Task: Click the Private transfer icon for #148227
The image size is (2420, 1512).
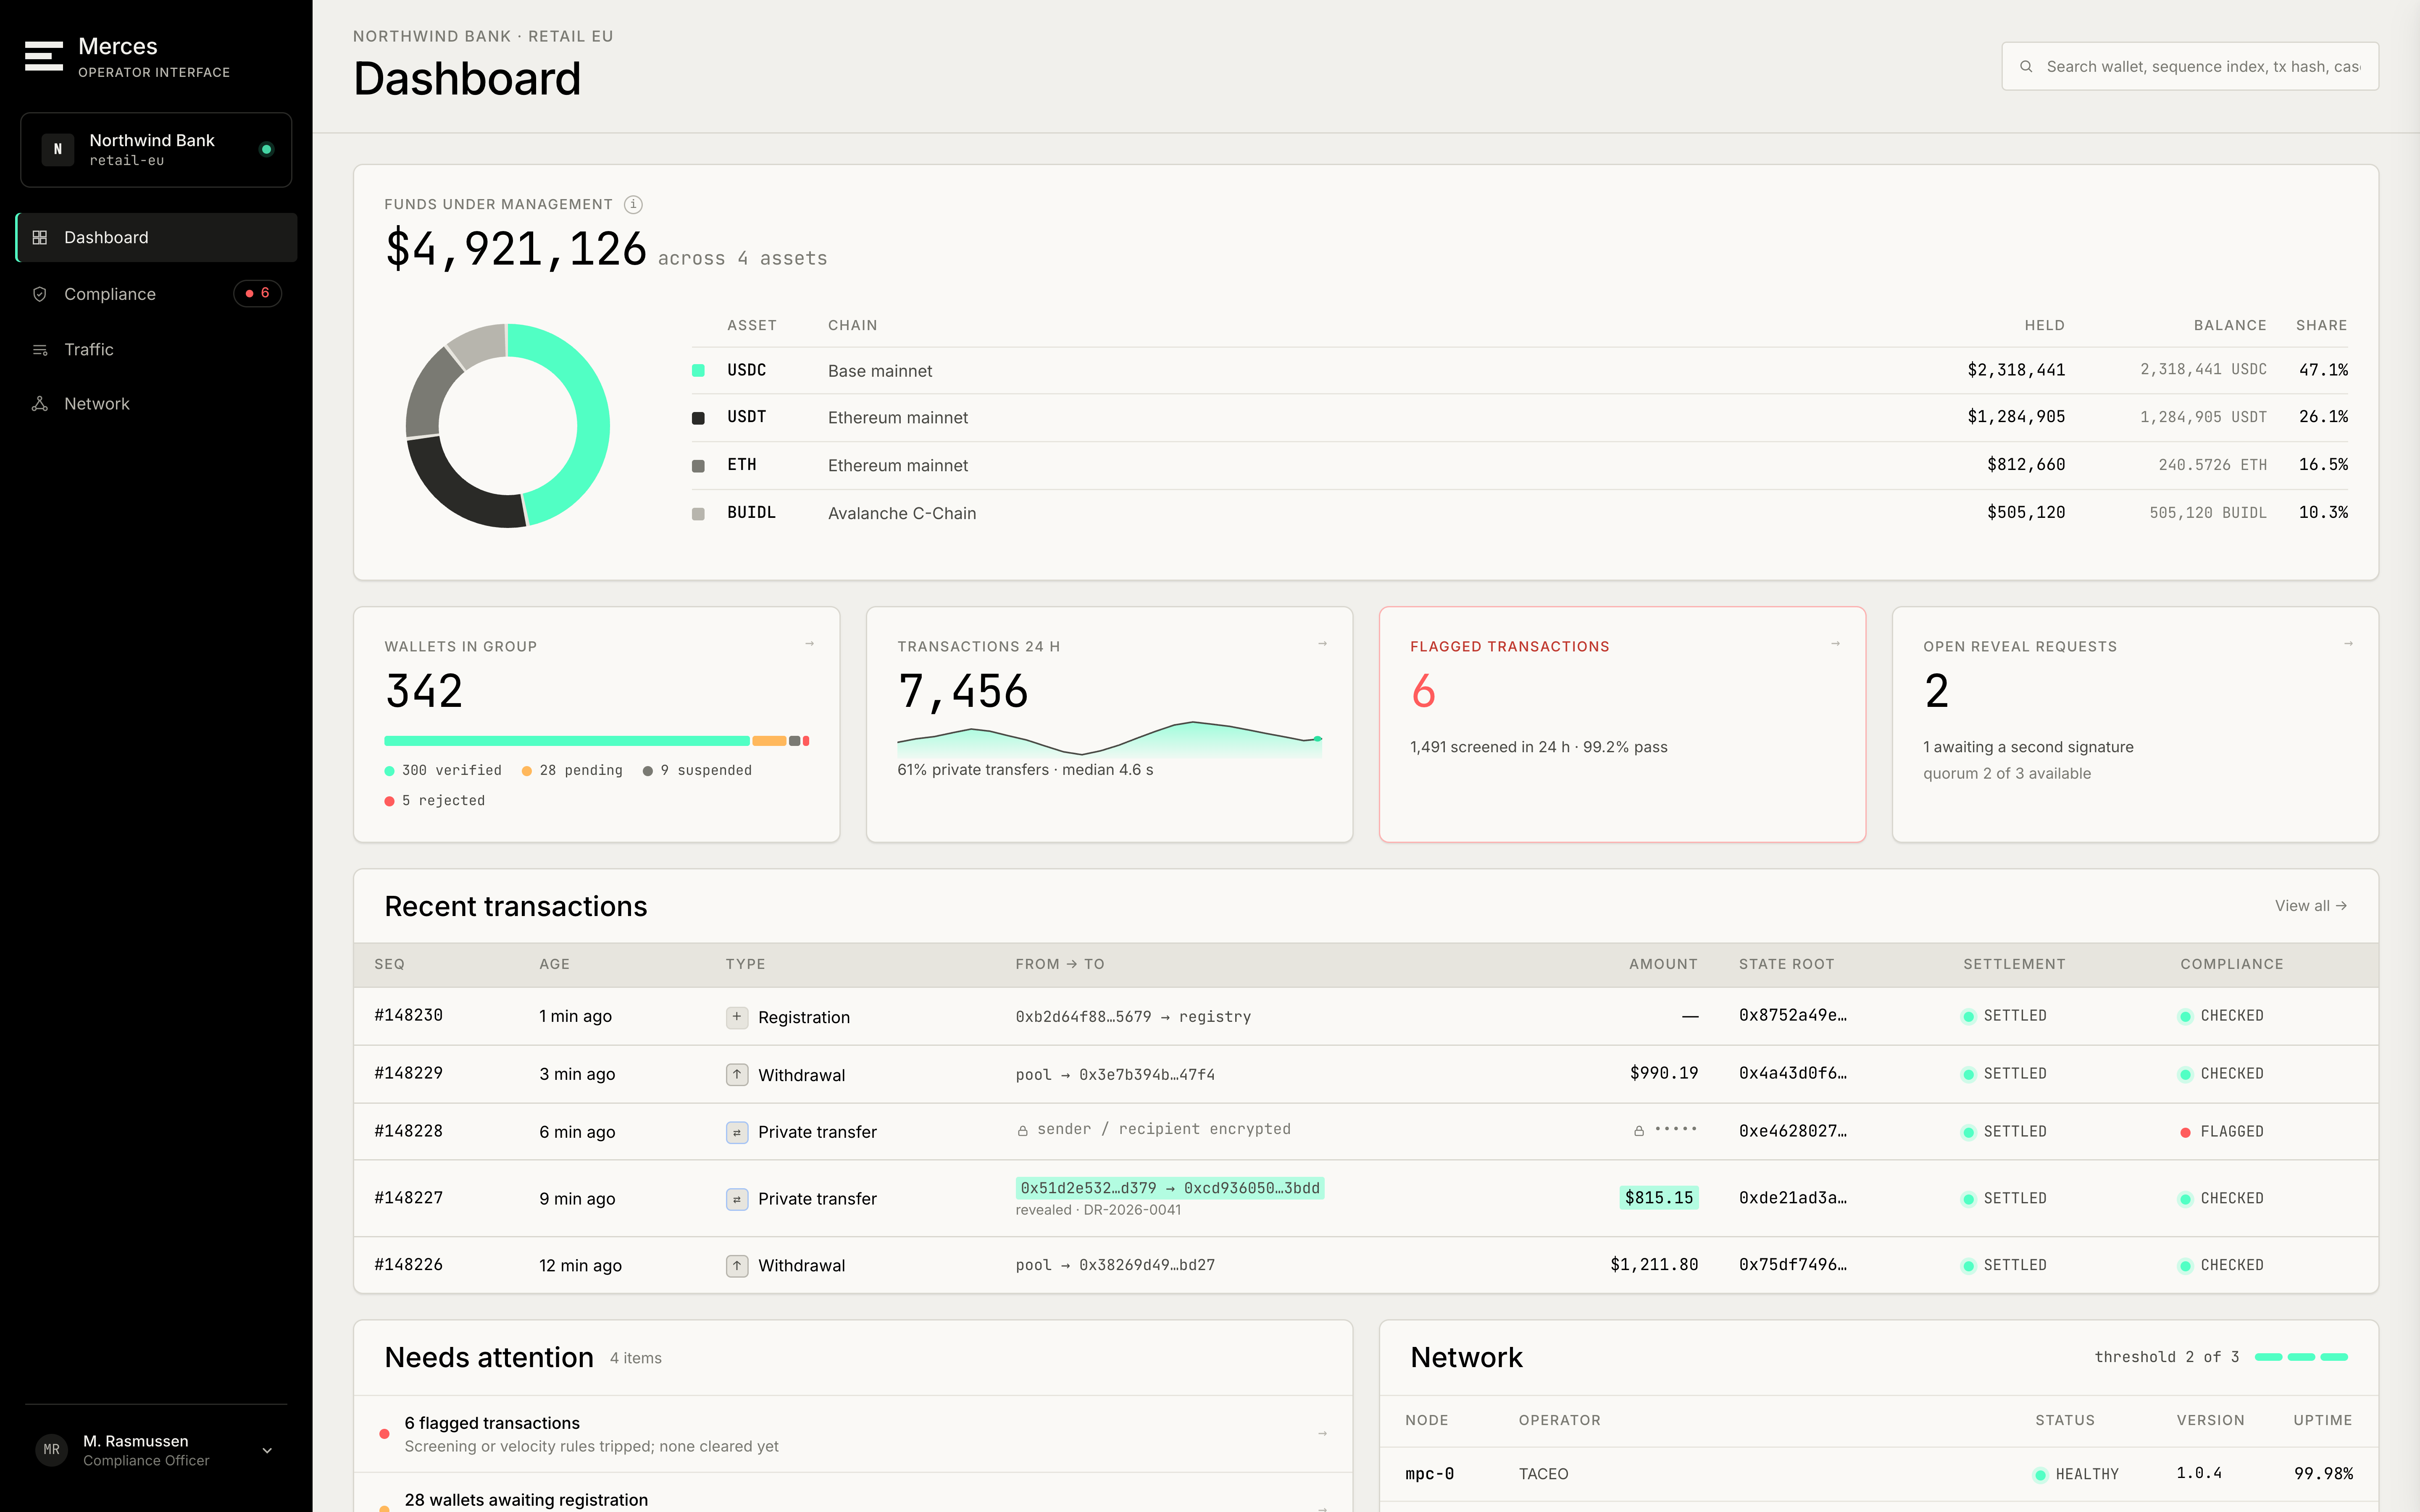Action: (x=737, y=1199)
